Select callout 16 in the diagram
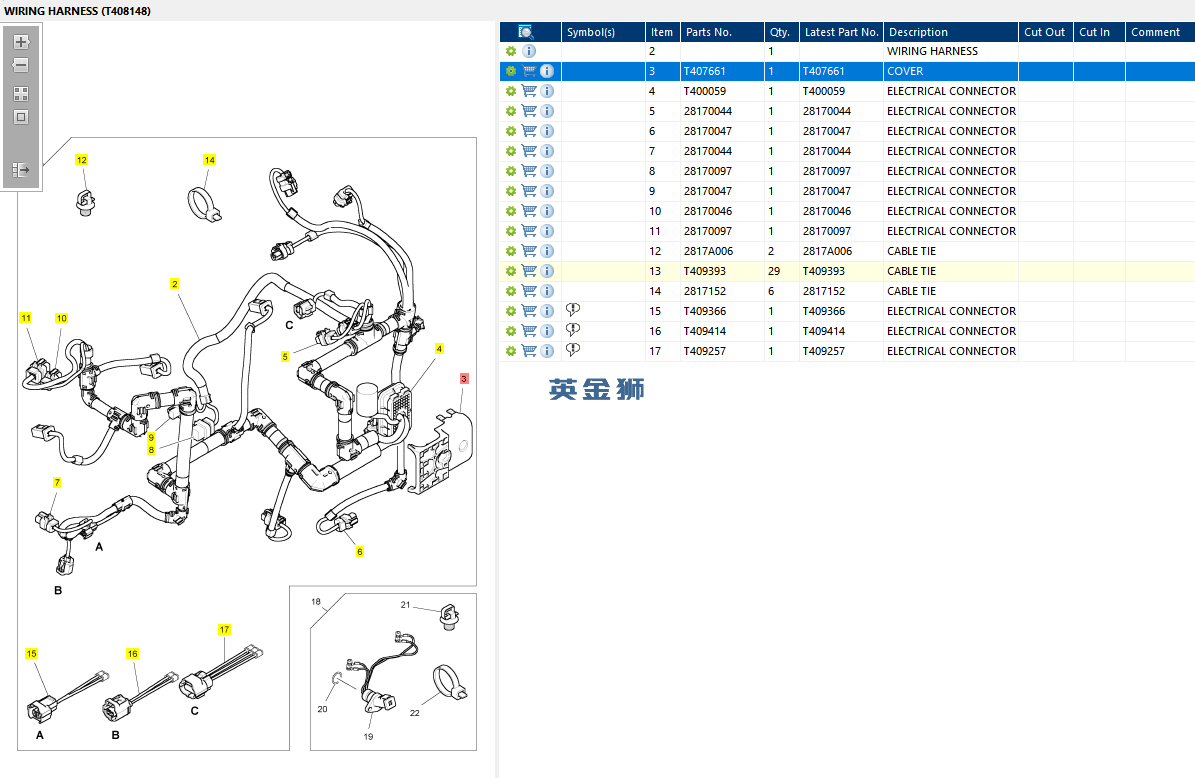The image size is (1195, 778). 133,654
